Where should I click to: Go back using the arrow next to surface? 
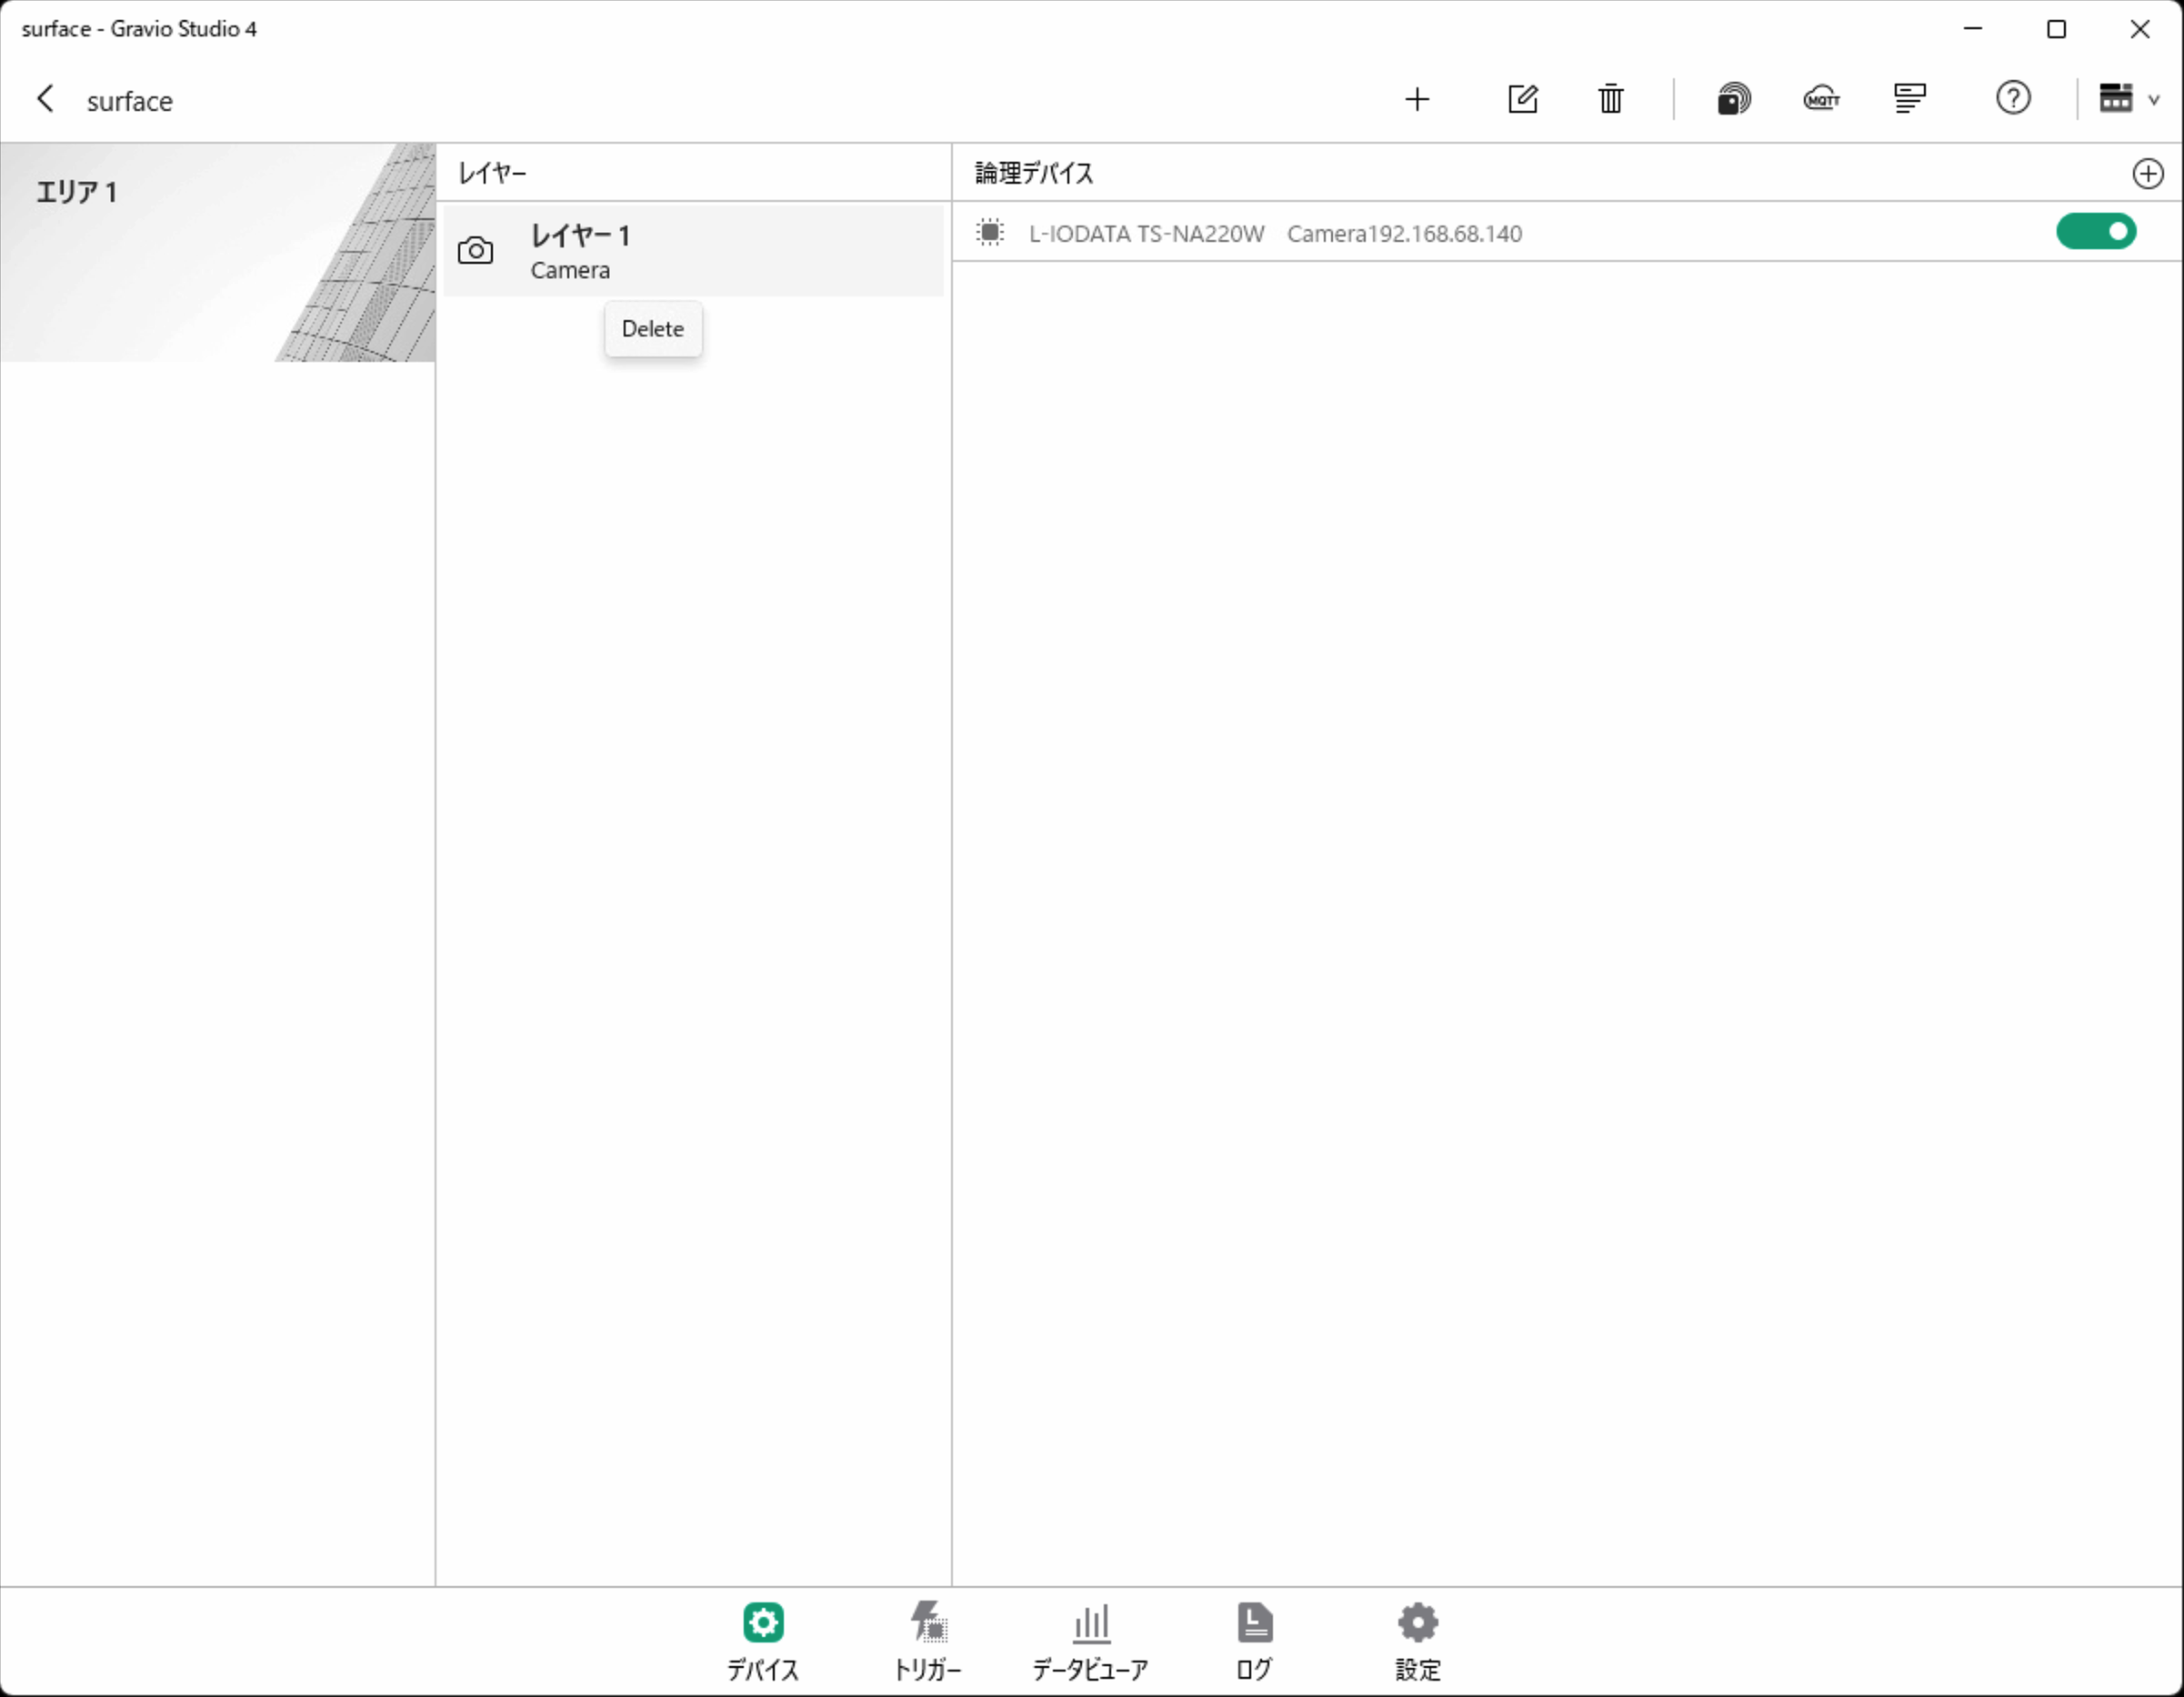click(45, 99)
